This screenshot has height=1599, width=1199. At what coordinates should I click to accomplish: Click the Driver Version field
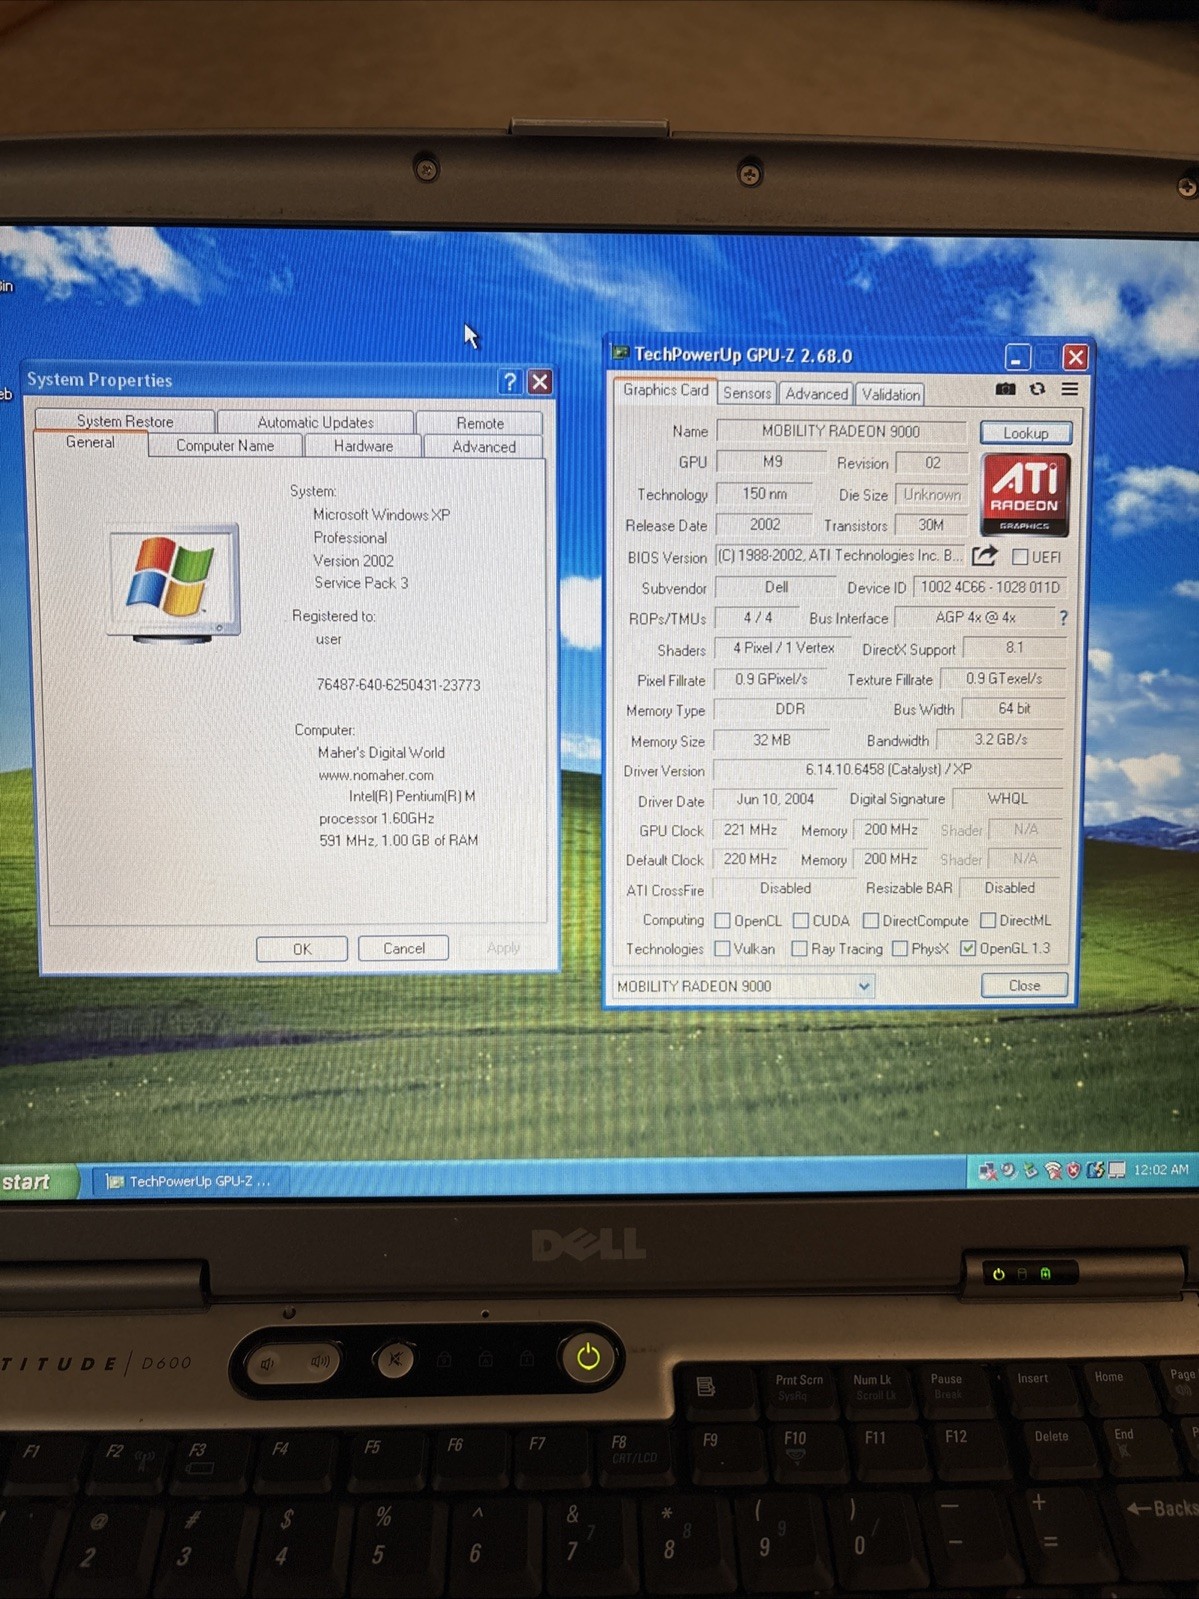(888, 769)
